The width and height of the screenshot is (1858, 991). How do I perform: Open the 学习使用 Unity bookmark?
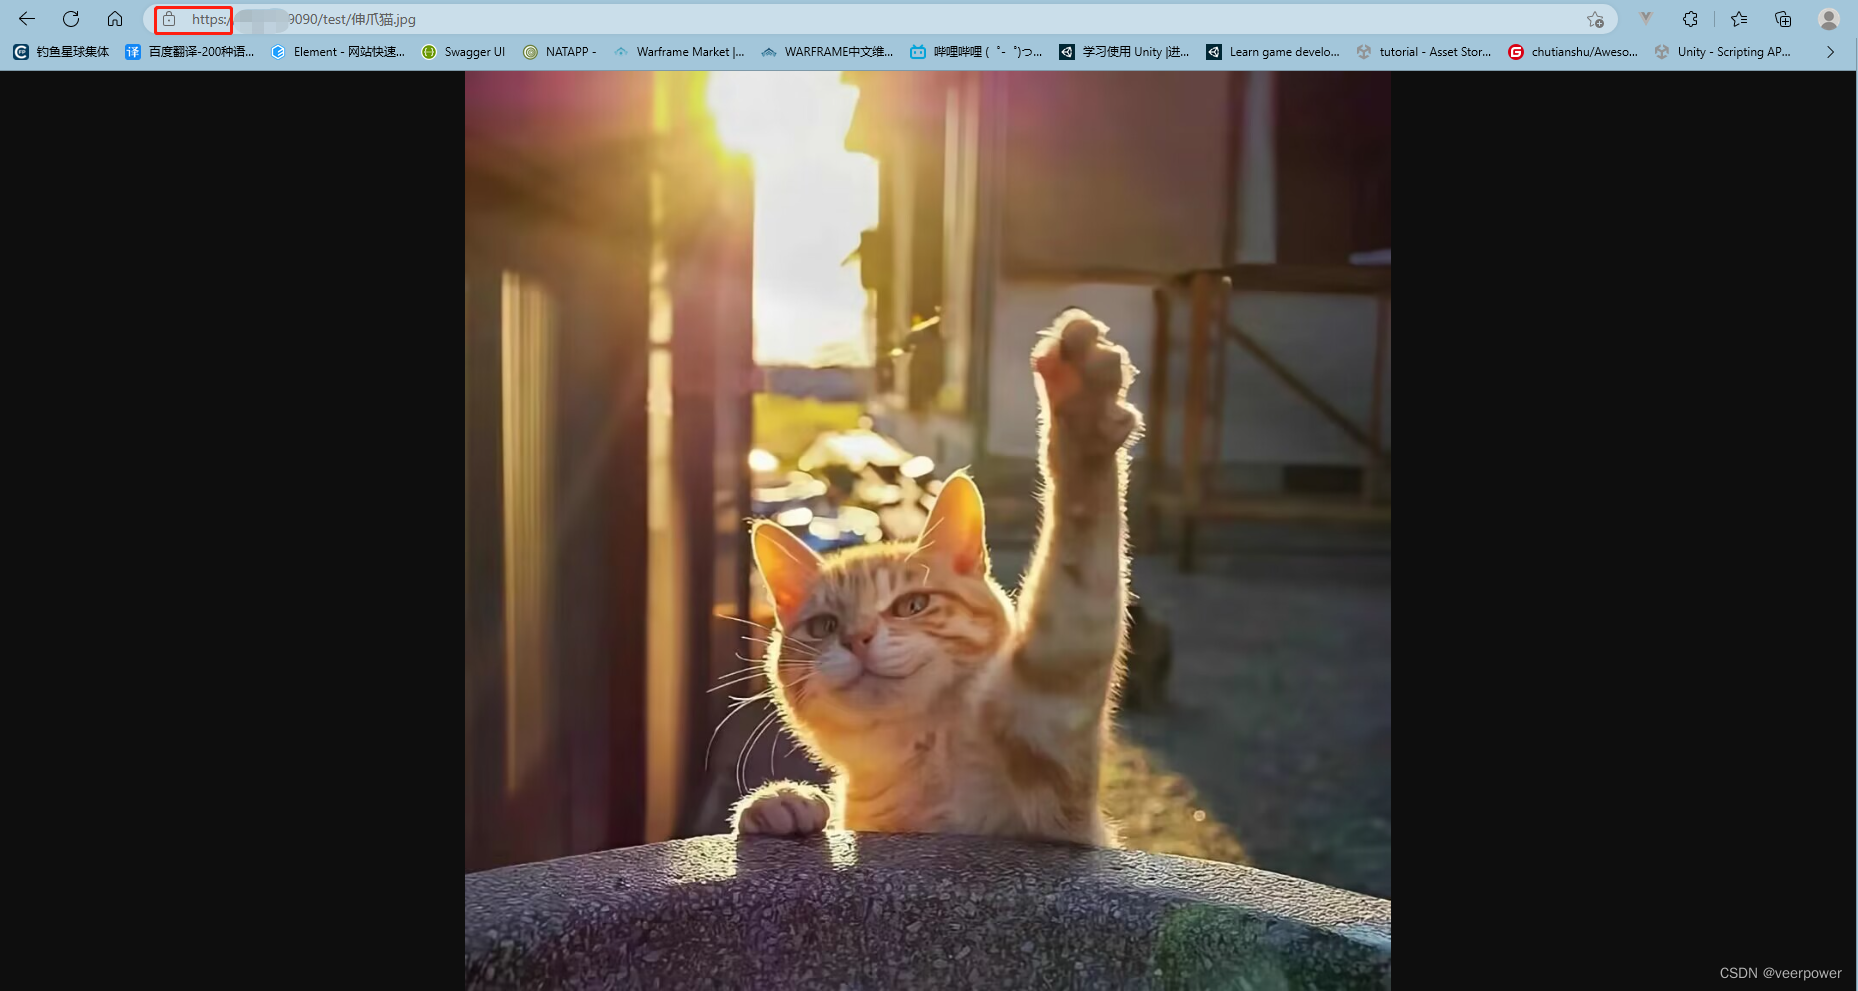1125,52
